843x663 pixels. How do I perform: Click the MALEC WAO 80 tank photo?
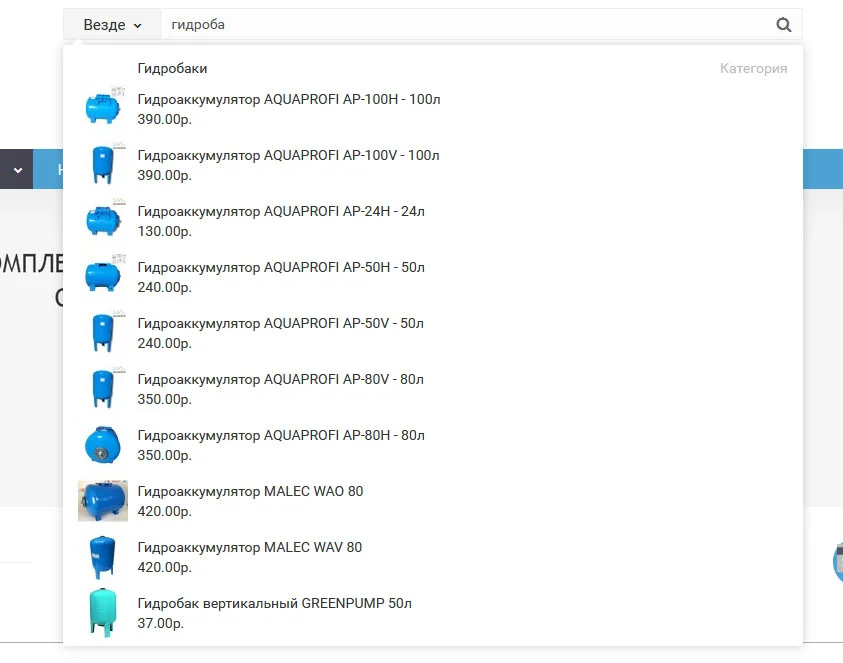[103, 501]
